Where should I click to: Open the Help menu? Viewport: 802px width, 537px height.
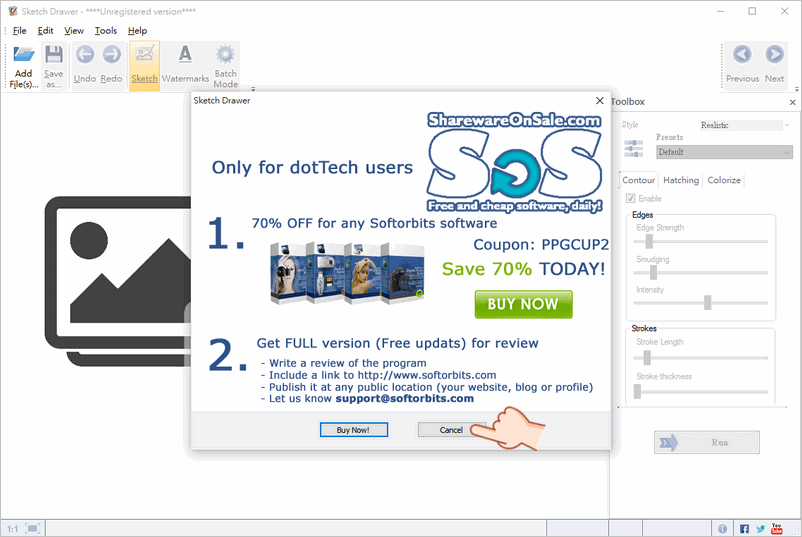point(138,31)
